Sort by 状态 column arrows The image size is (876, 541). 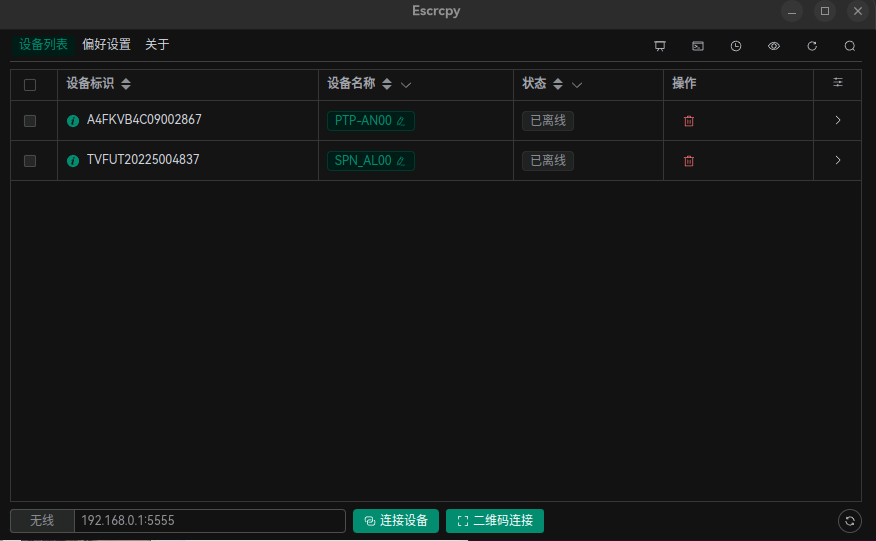pyautogui.click(x=558, y=84)
